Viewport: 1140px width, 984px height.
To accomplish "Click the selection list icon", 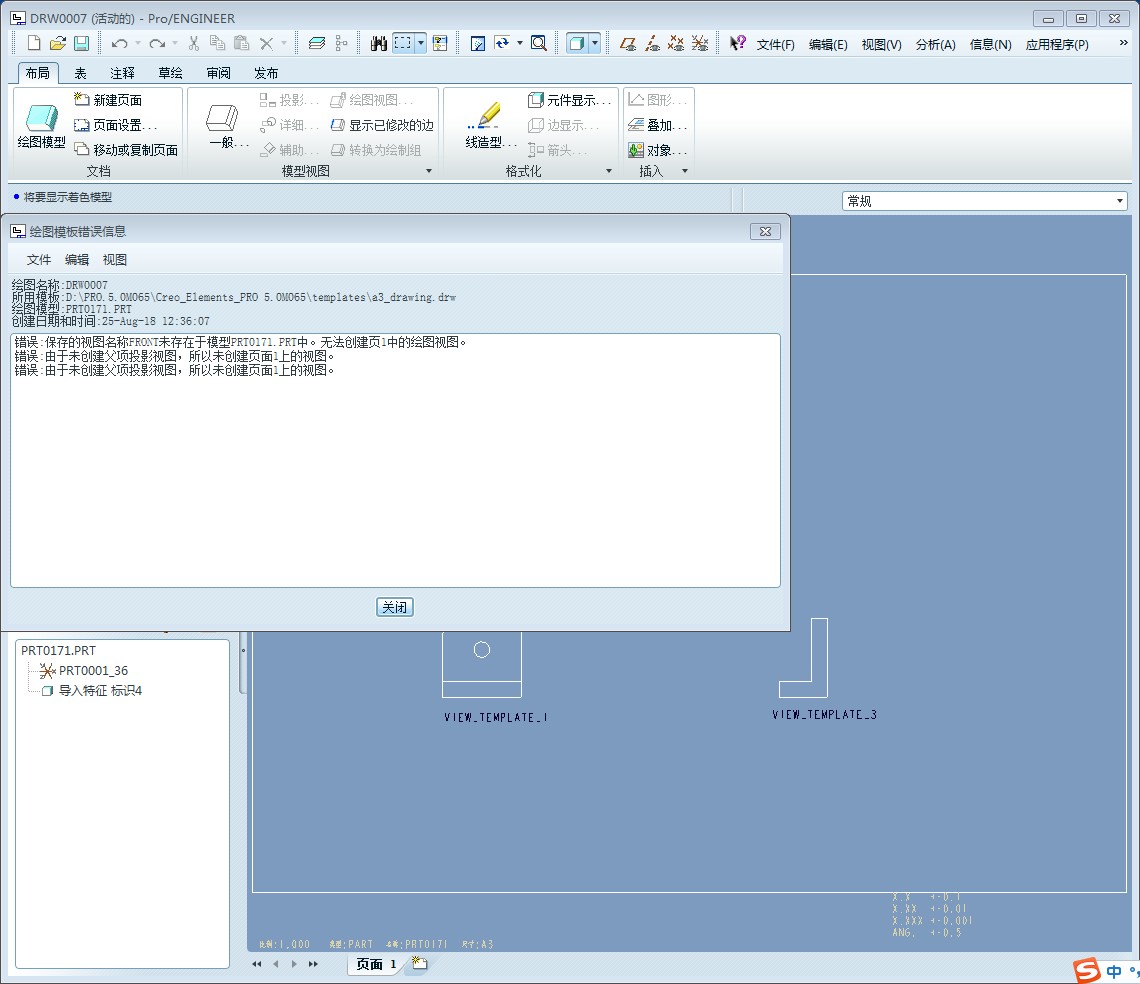I will coord(440,44).
